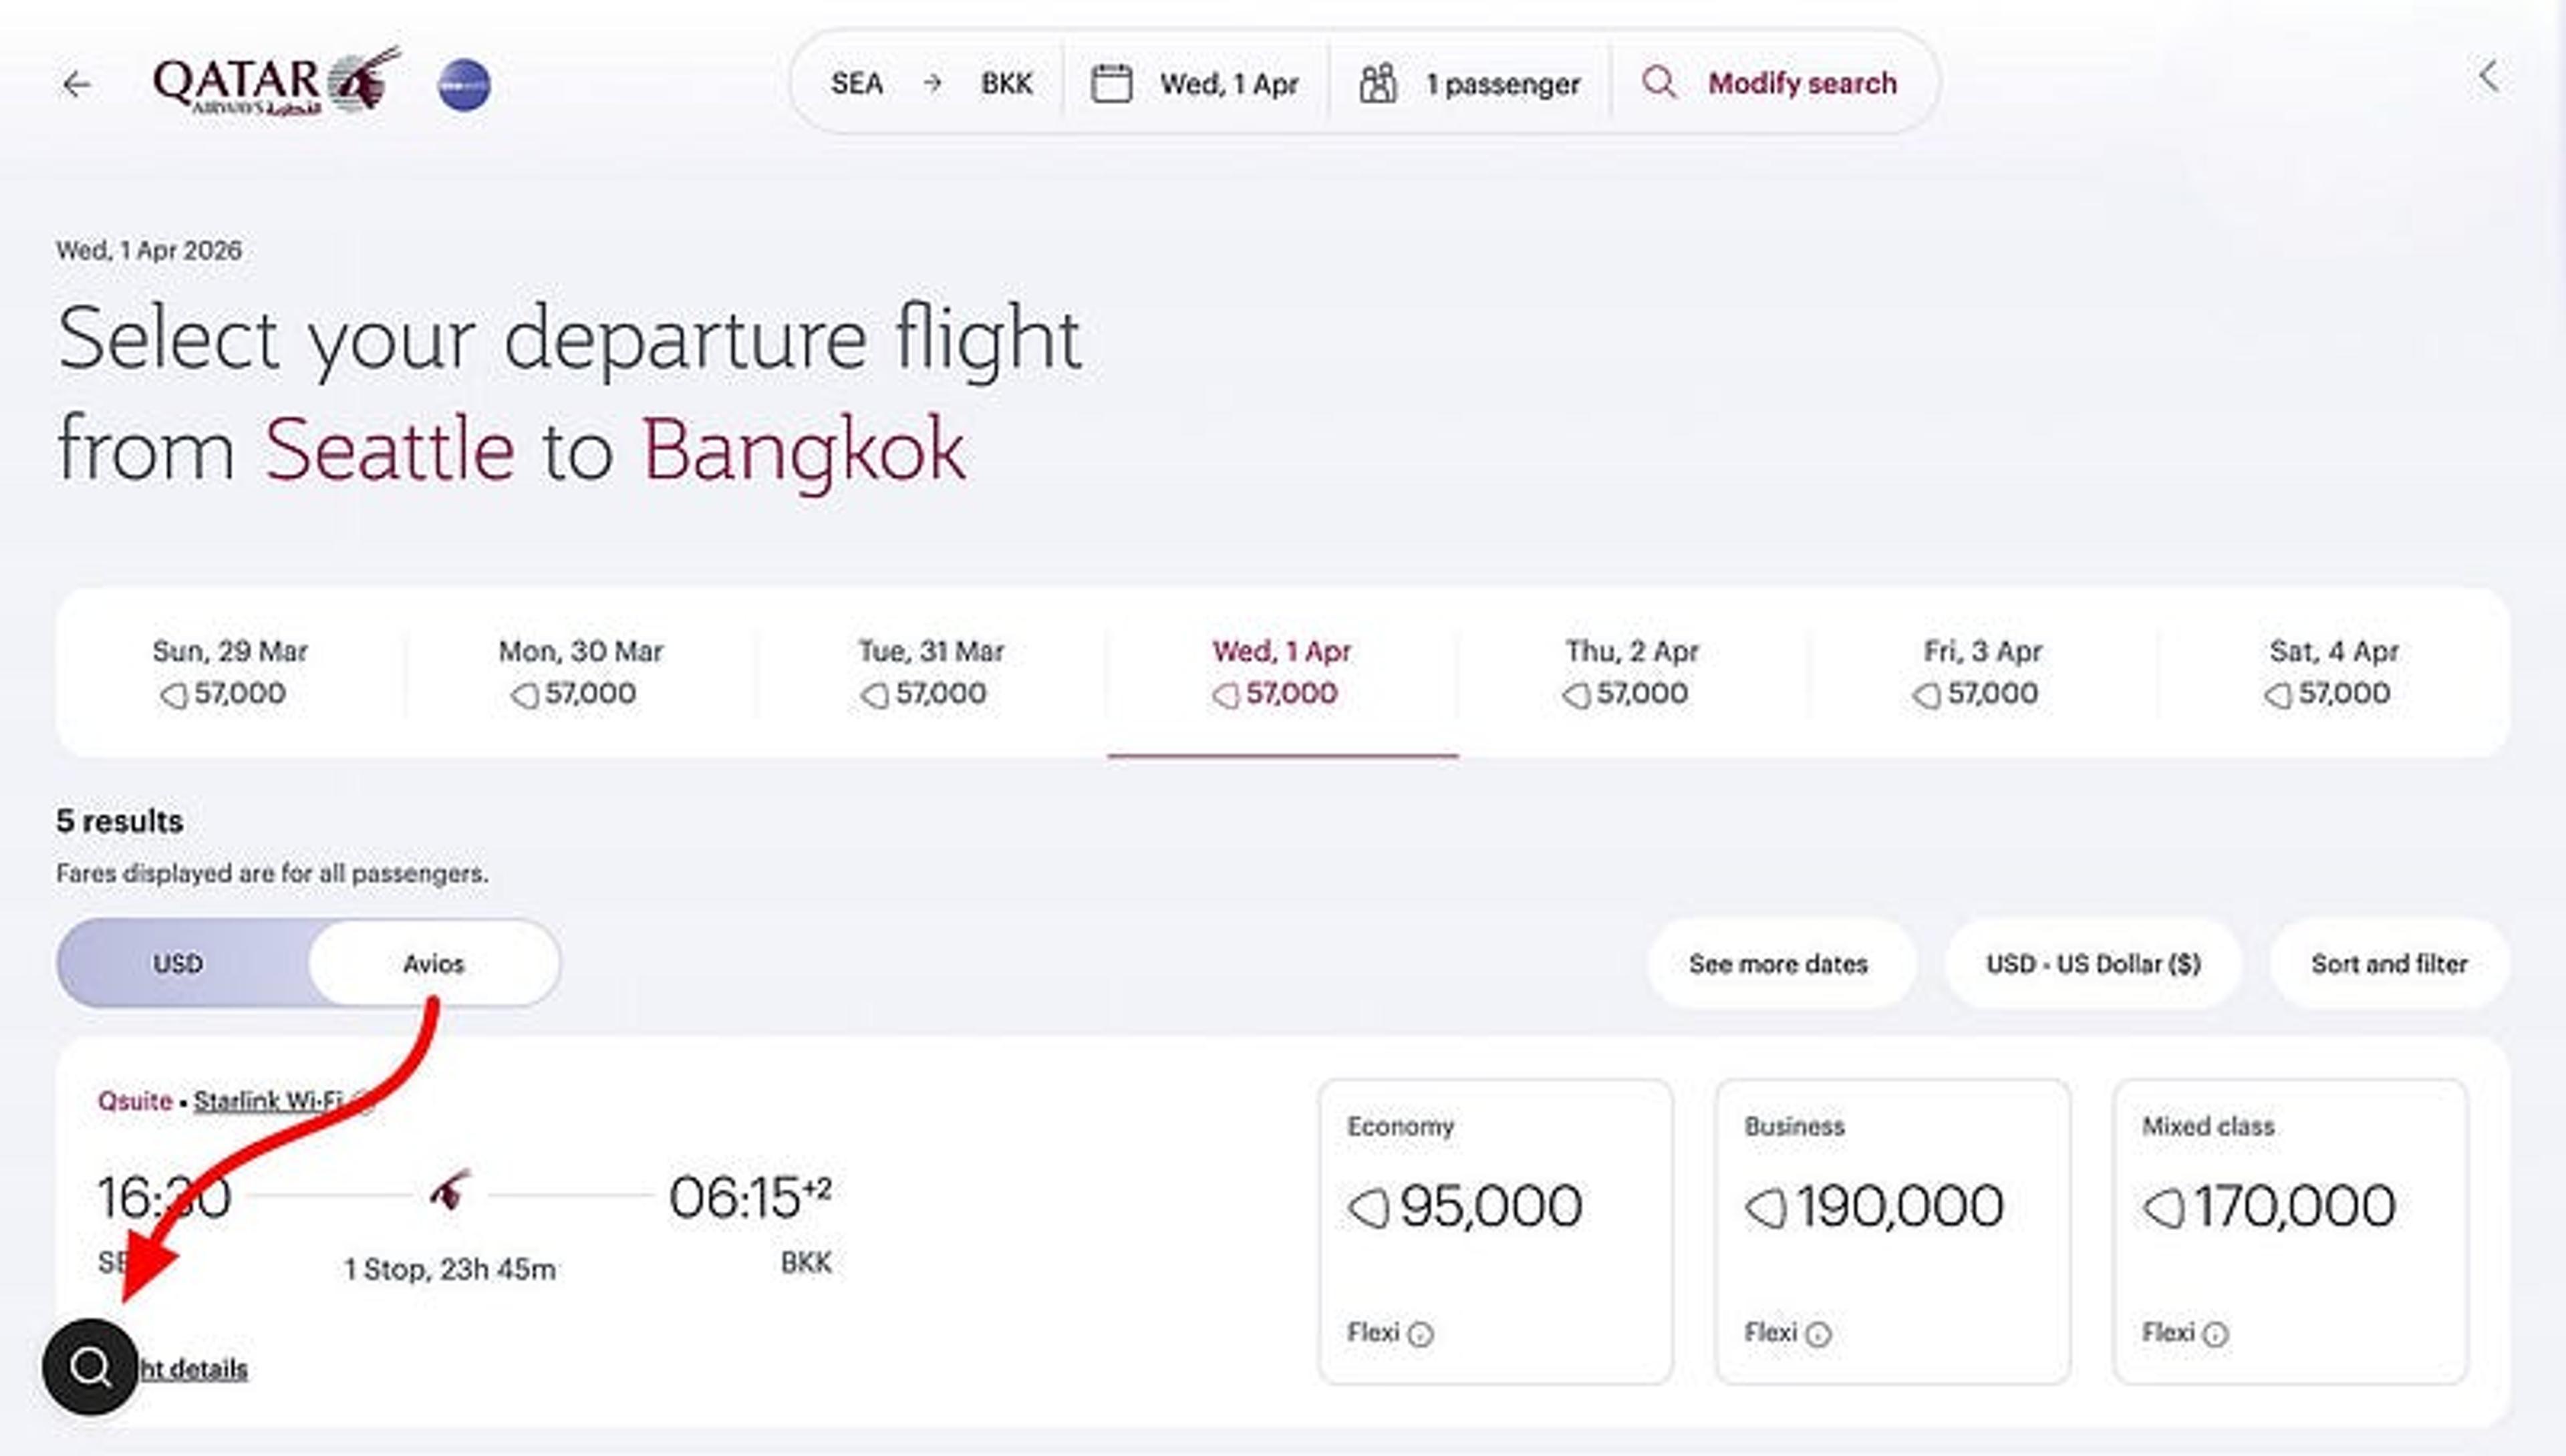2566x1456 pixels.
Task: Switch fare display to Avios
Action: (x=433, y=963)
